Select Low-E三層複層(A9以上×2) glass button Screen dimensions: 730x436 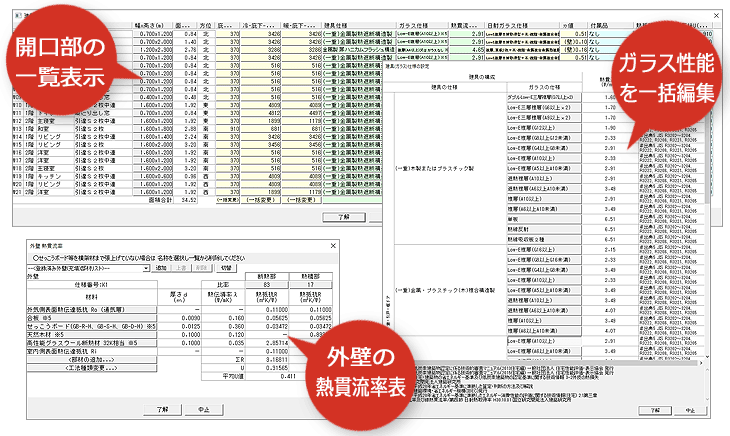coord(544,118)
